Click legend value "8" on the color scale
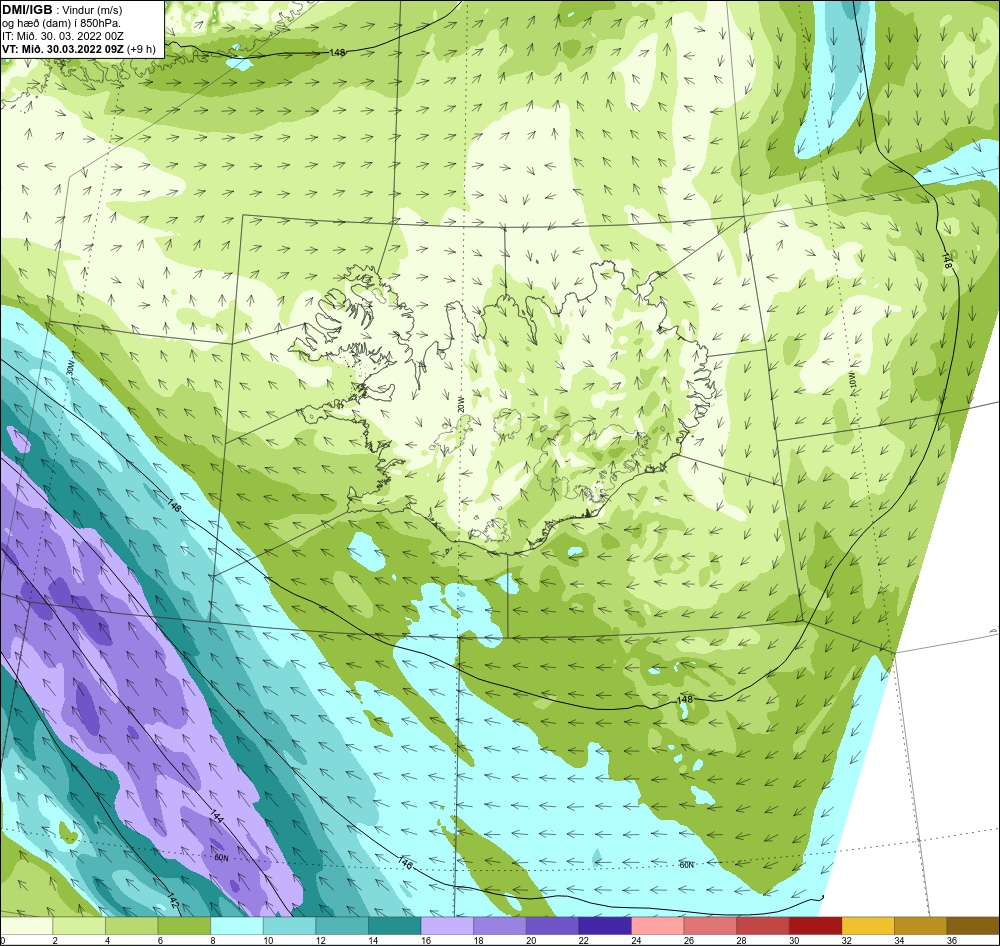1000x946 pixels. coord(212,940)
